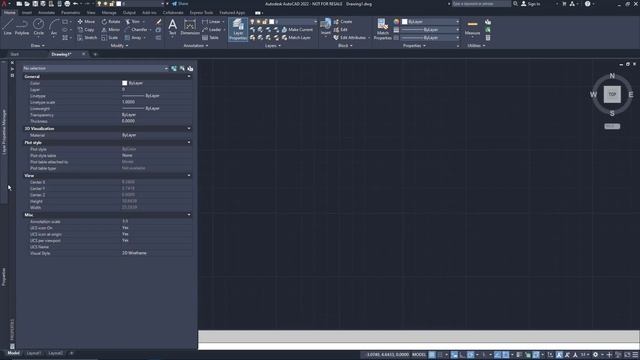Select the Polyline tool

click(22, 27)
